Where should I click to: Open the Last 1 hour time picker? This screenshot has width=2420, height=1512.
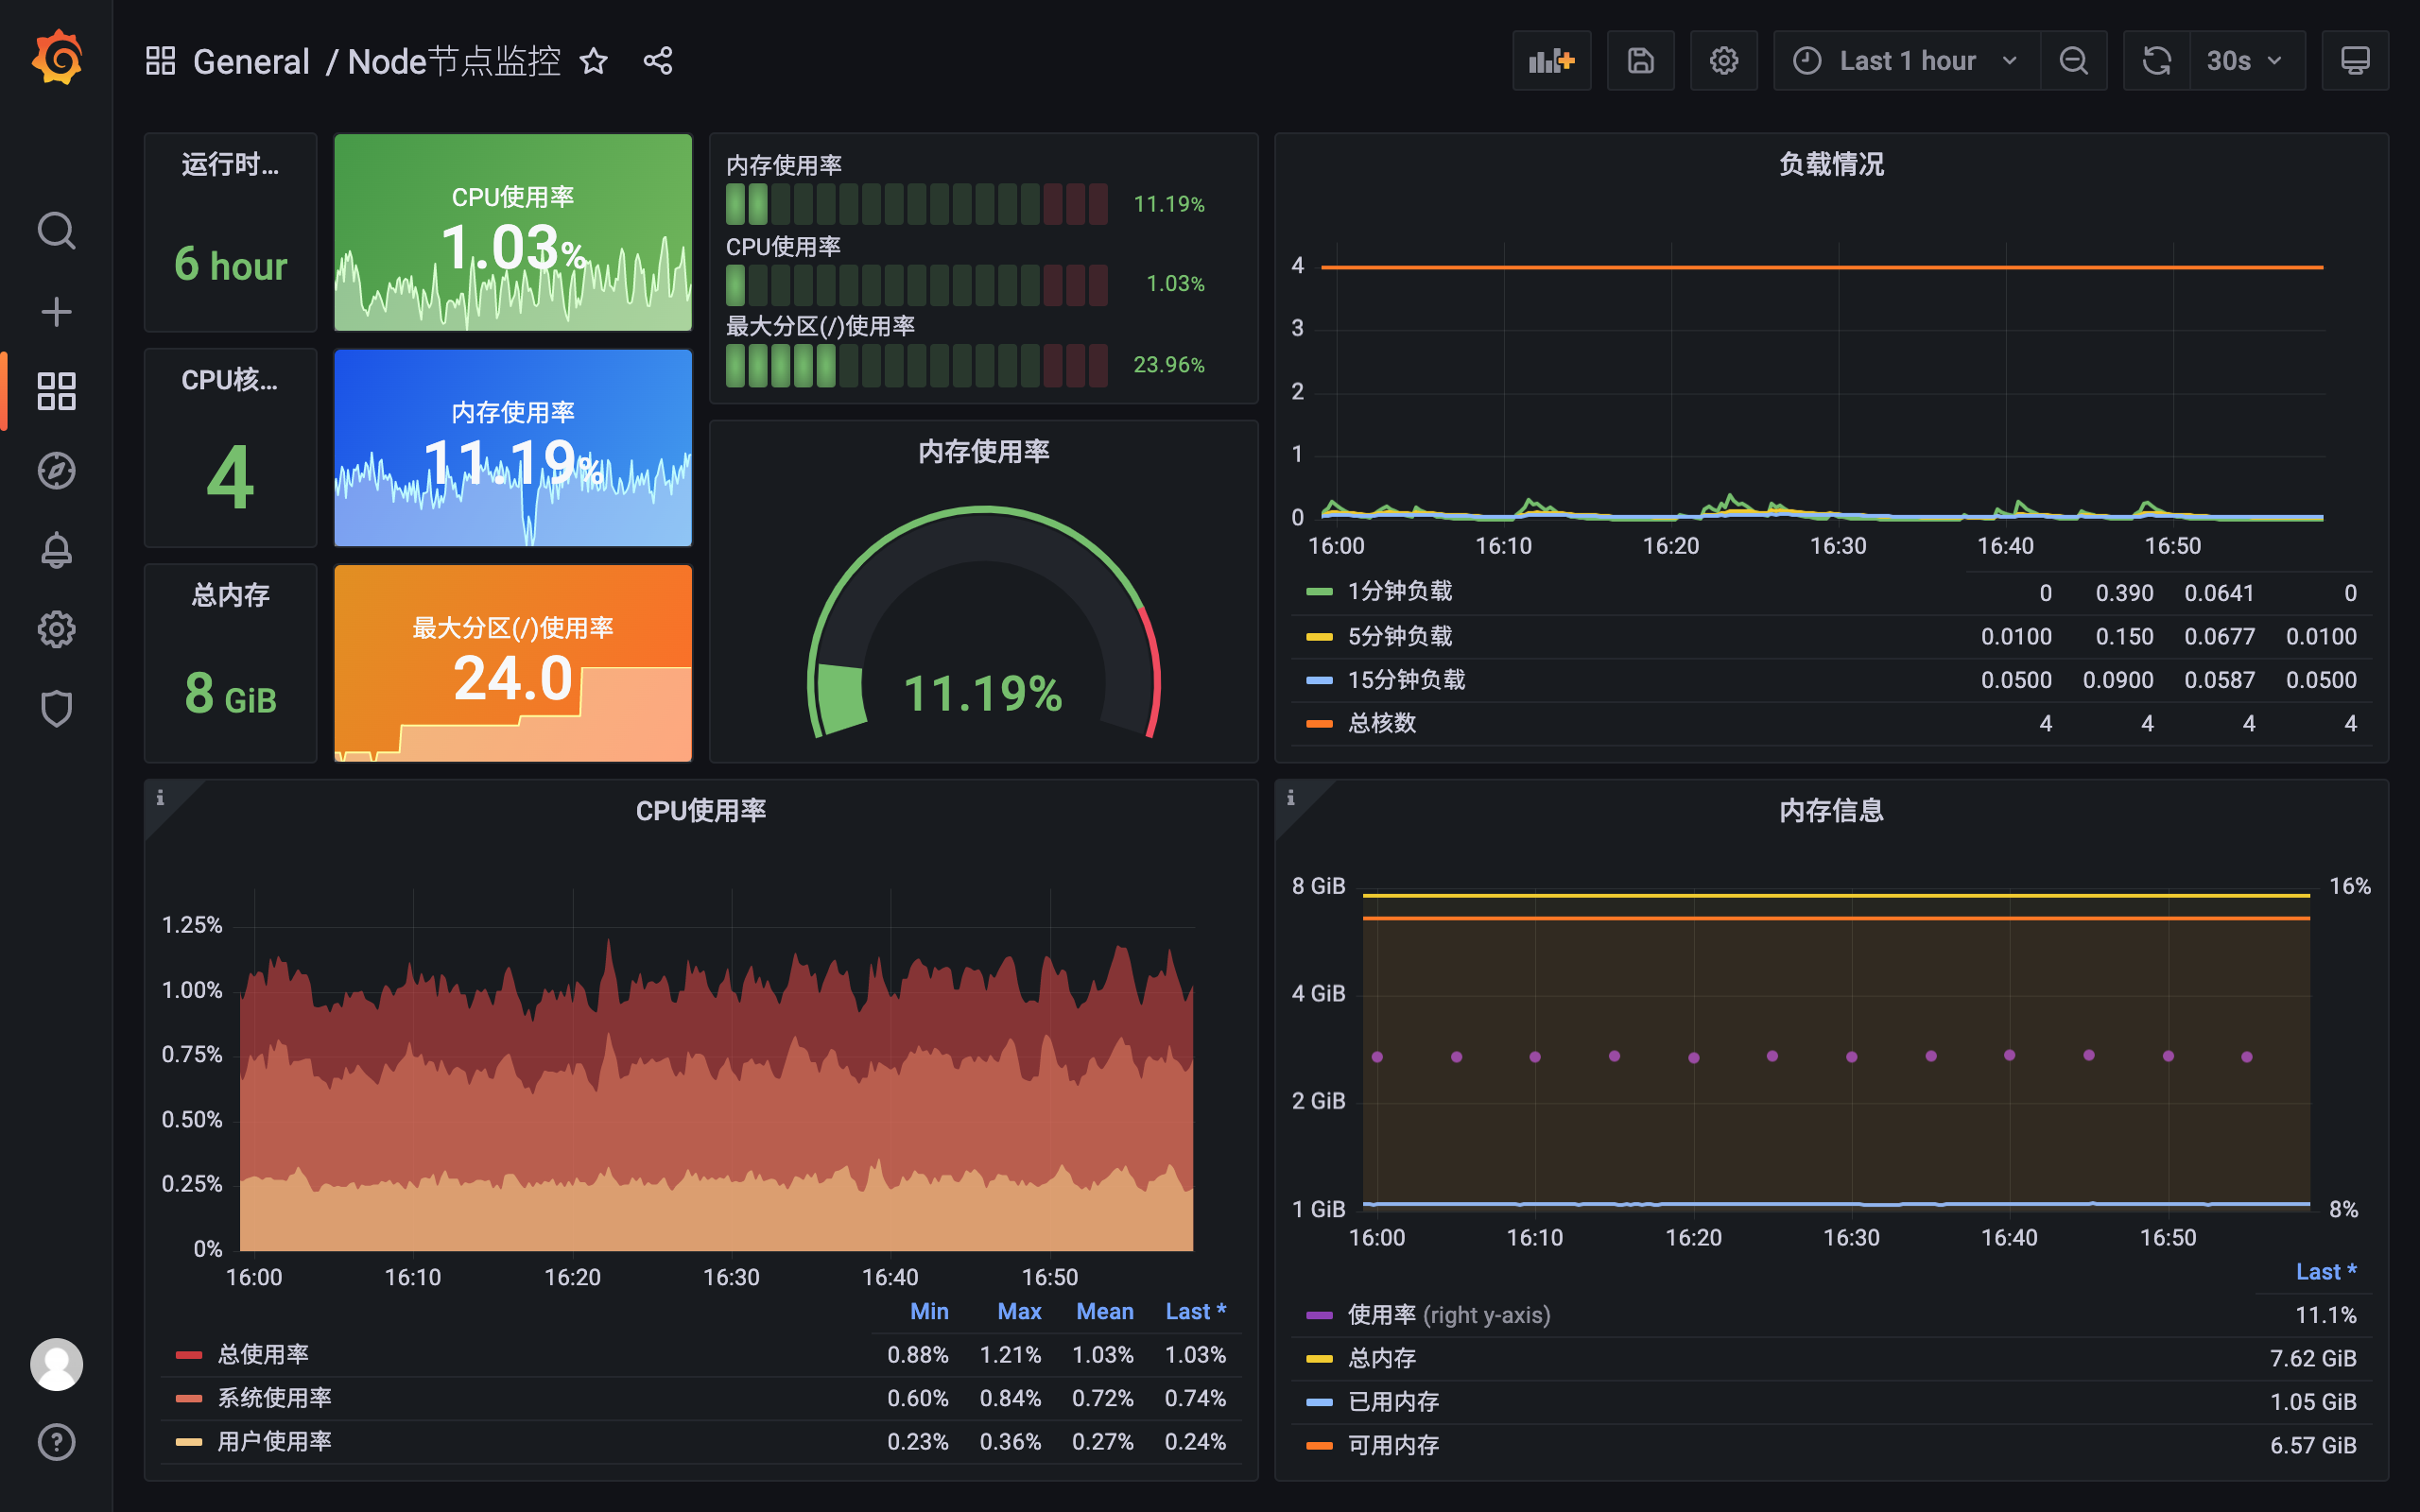click(1906, 61)
